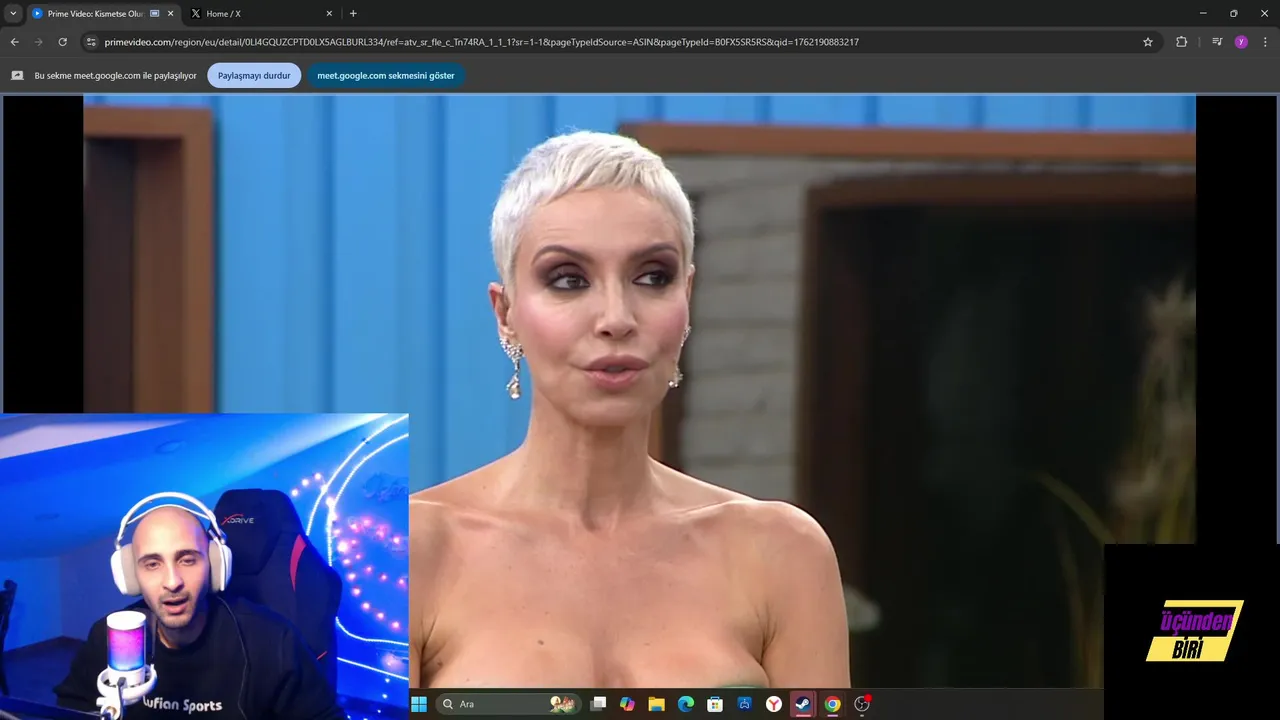
Task: Open Microsoft Store from the taskbar
Action: (x=715, y=704)
